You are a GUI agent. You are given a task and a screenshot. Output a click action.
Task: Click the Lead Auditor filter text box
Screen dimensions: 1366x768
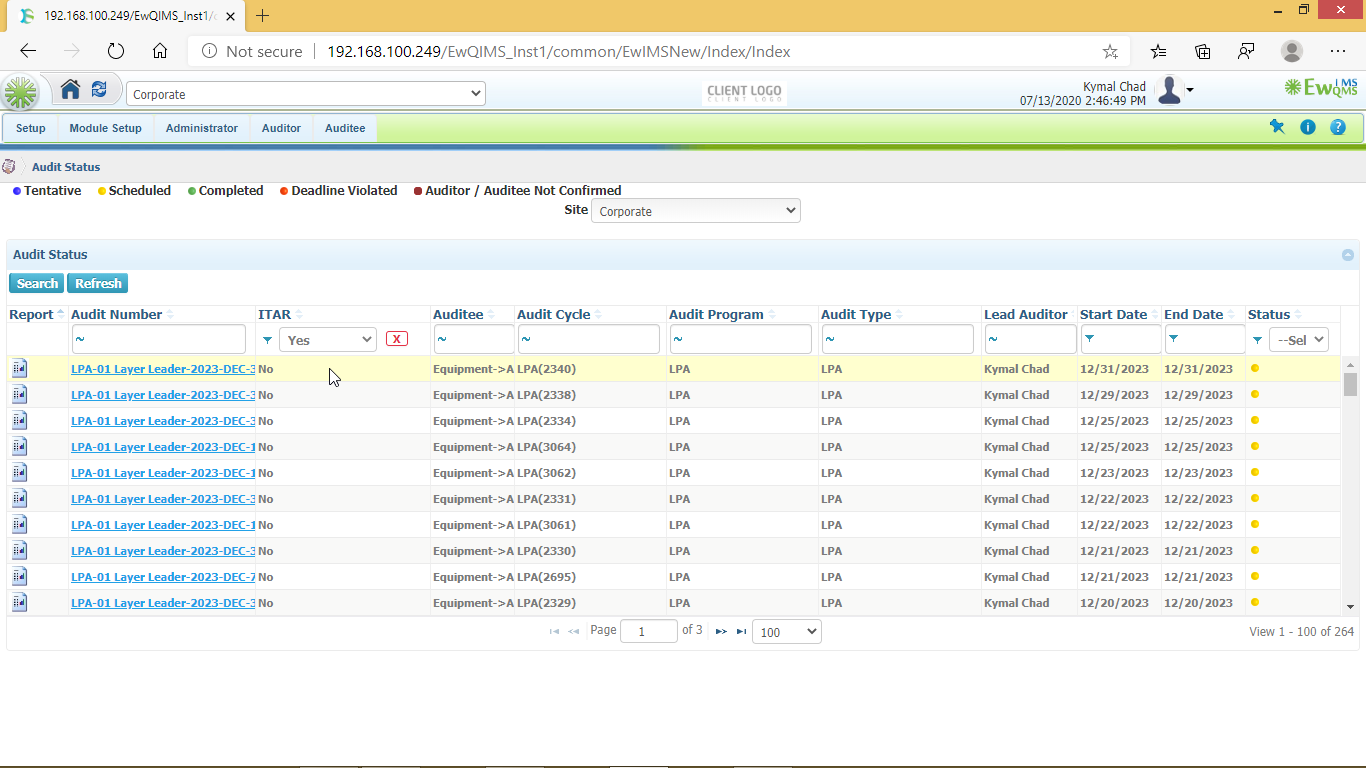pos(1030,339)
